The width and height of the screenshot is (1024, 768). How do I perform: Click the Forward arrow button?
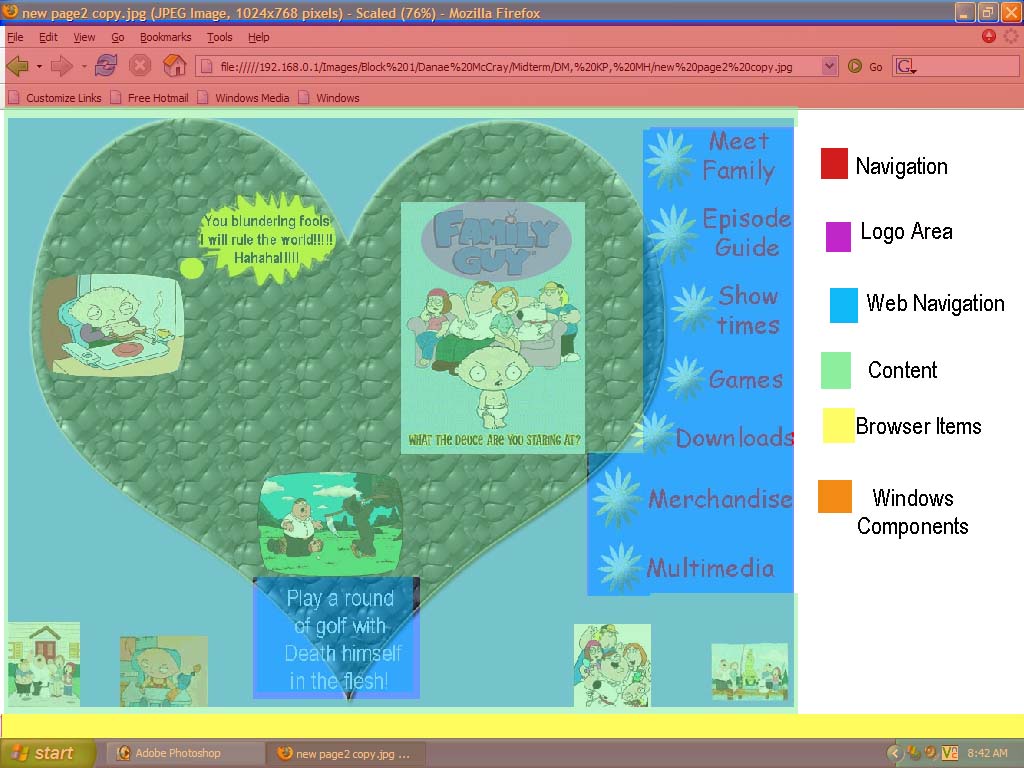62,66
